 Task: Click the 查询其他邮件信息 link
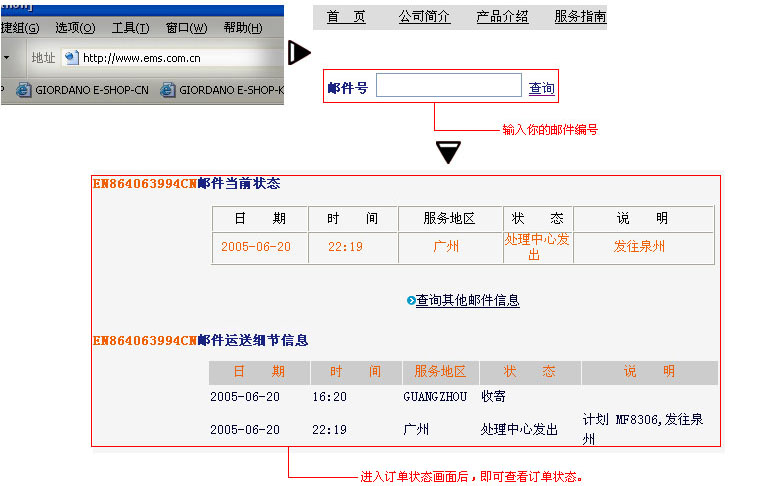coord(467,301)
